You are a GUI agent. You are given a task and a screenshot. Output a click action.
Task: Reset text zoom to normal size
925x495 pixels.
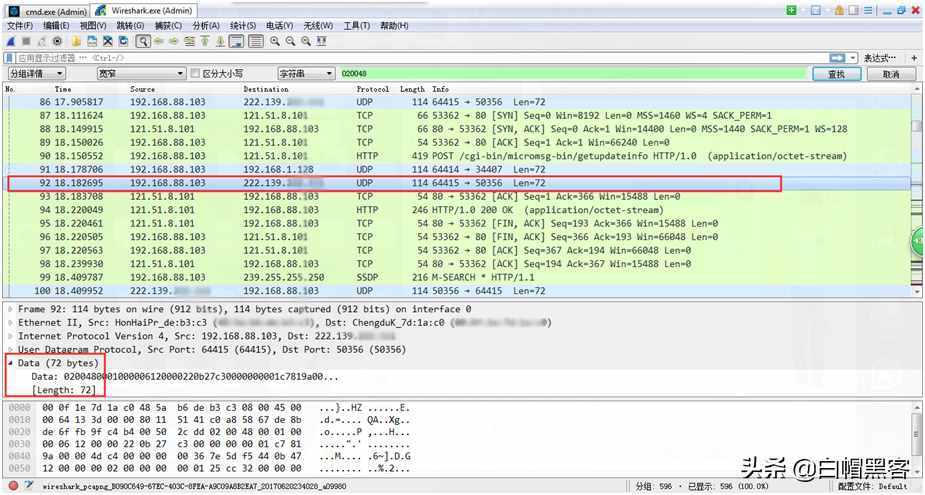[x=306, y=41]
